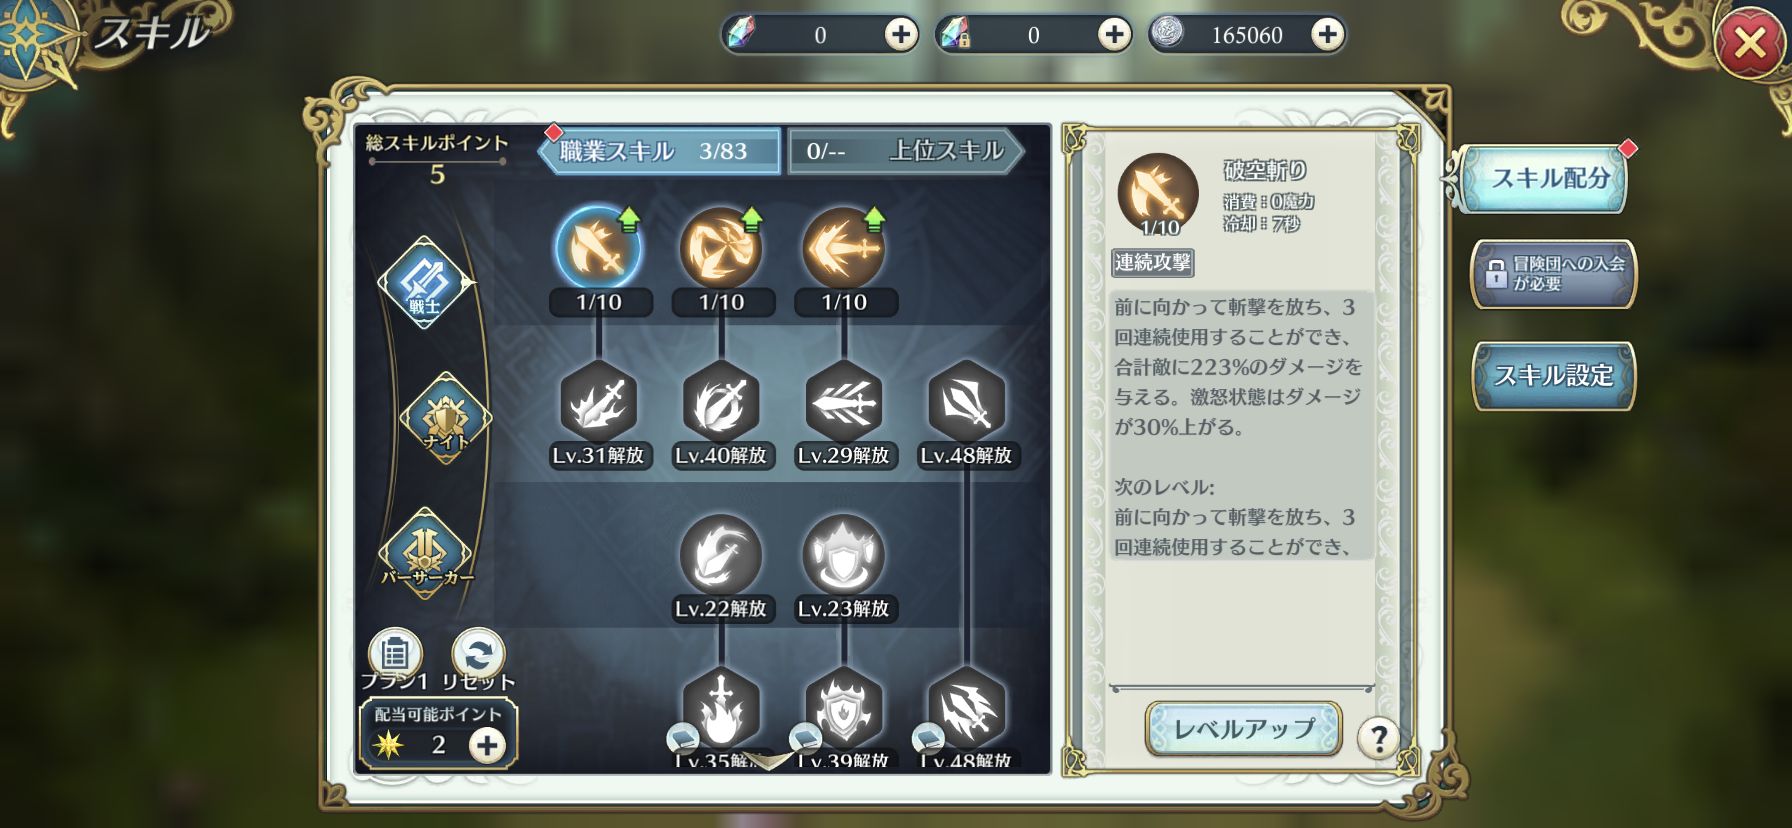
Task: Select the third 1/10 thrust skill icon
Action: 844,248
